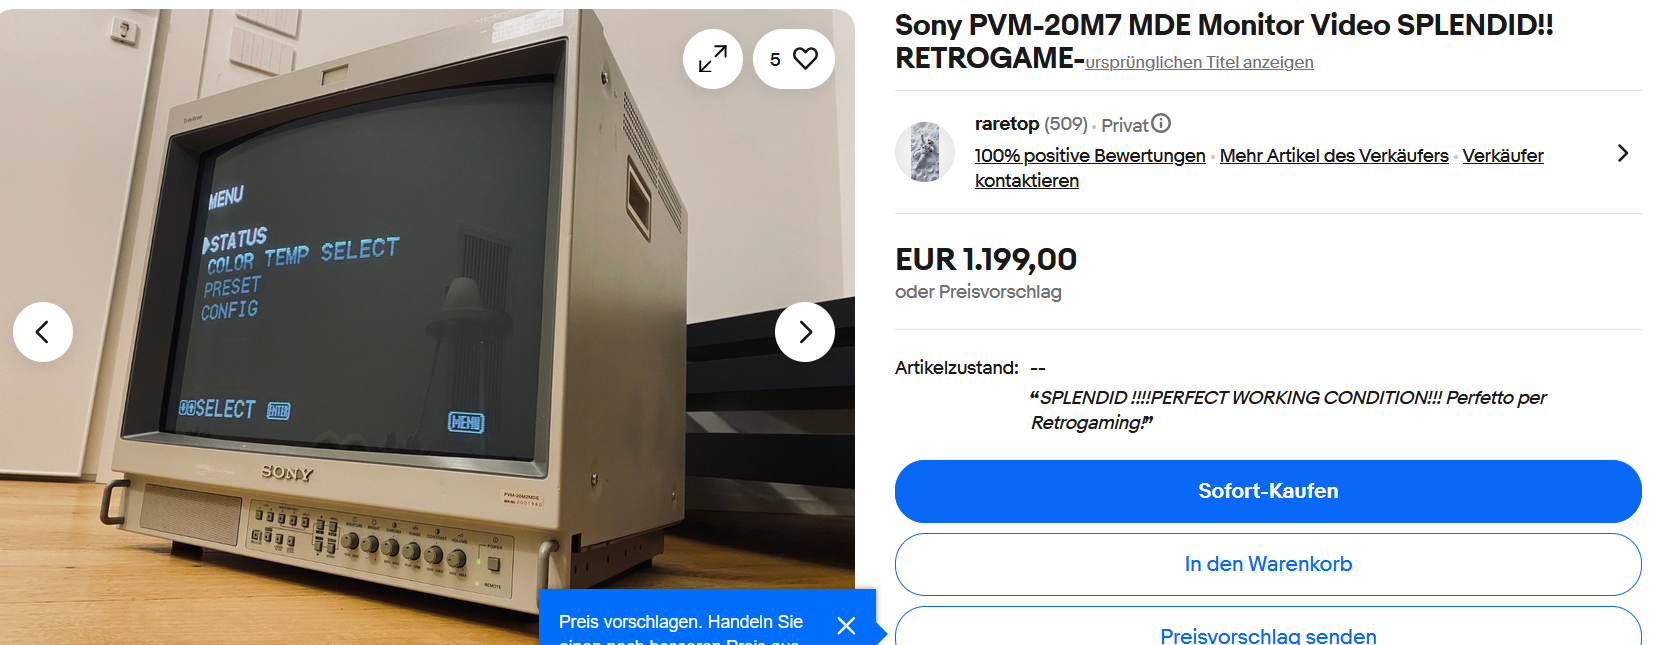
Task: View the 100% positive Bewertungen link
Action: pos(1090,156)
